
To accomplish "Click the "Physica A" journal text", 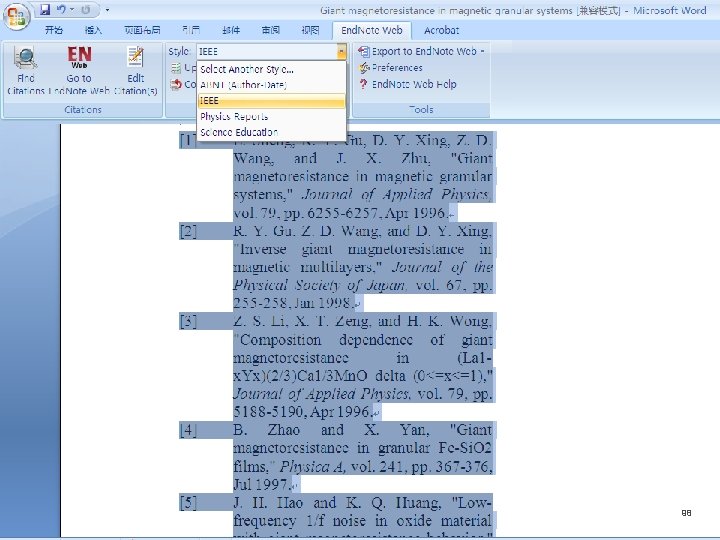I will (313, 467).
